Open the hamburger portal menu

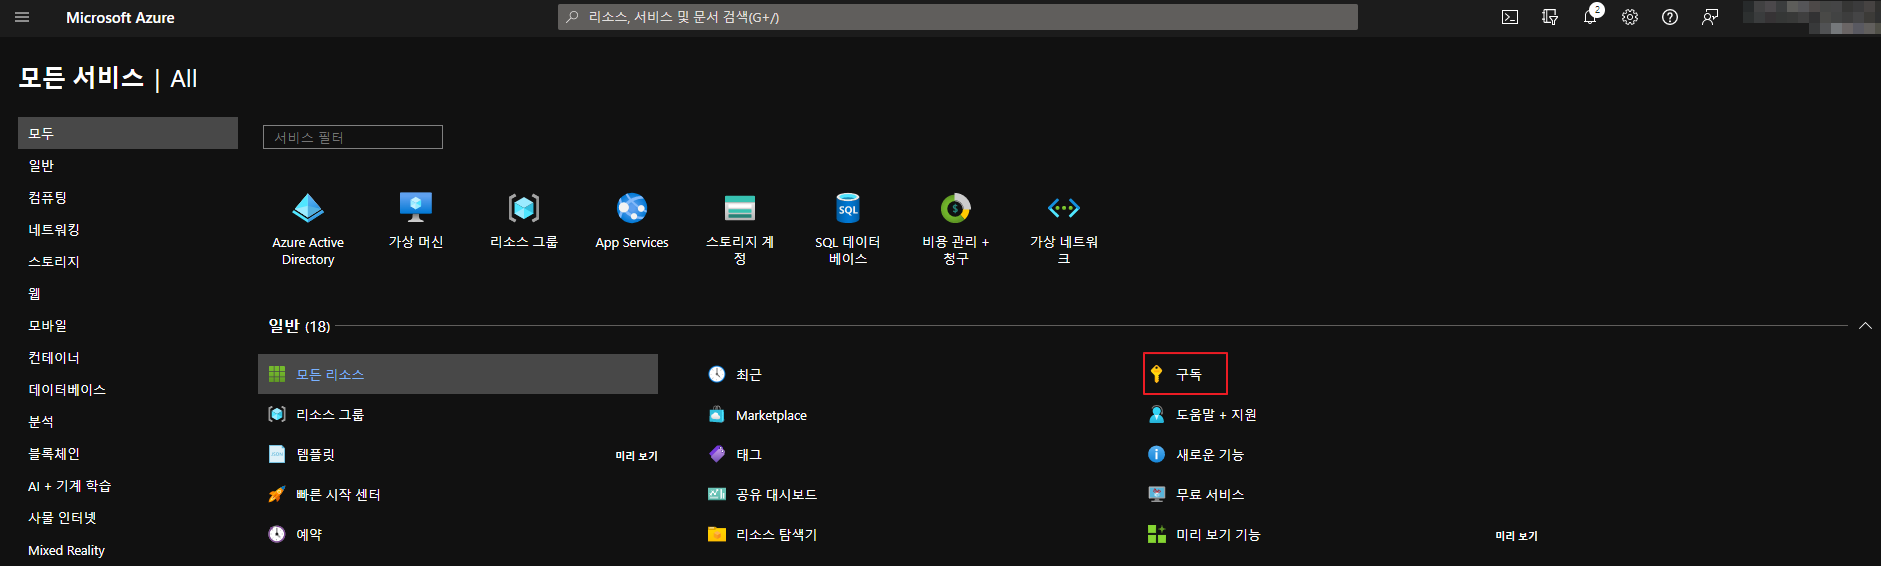click(22, 17)
